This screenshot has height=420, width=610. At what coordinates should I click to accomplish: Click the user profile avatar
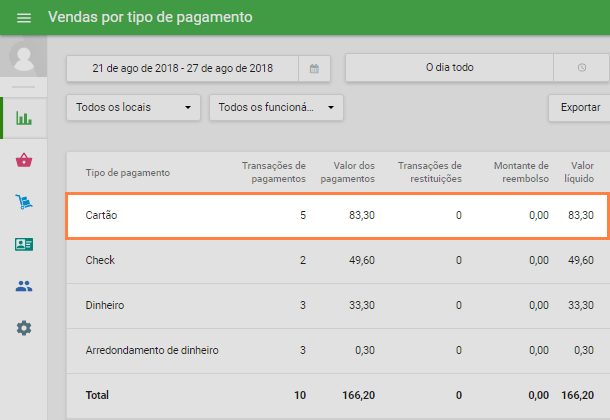click(23, 57)
